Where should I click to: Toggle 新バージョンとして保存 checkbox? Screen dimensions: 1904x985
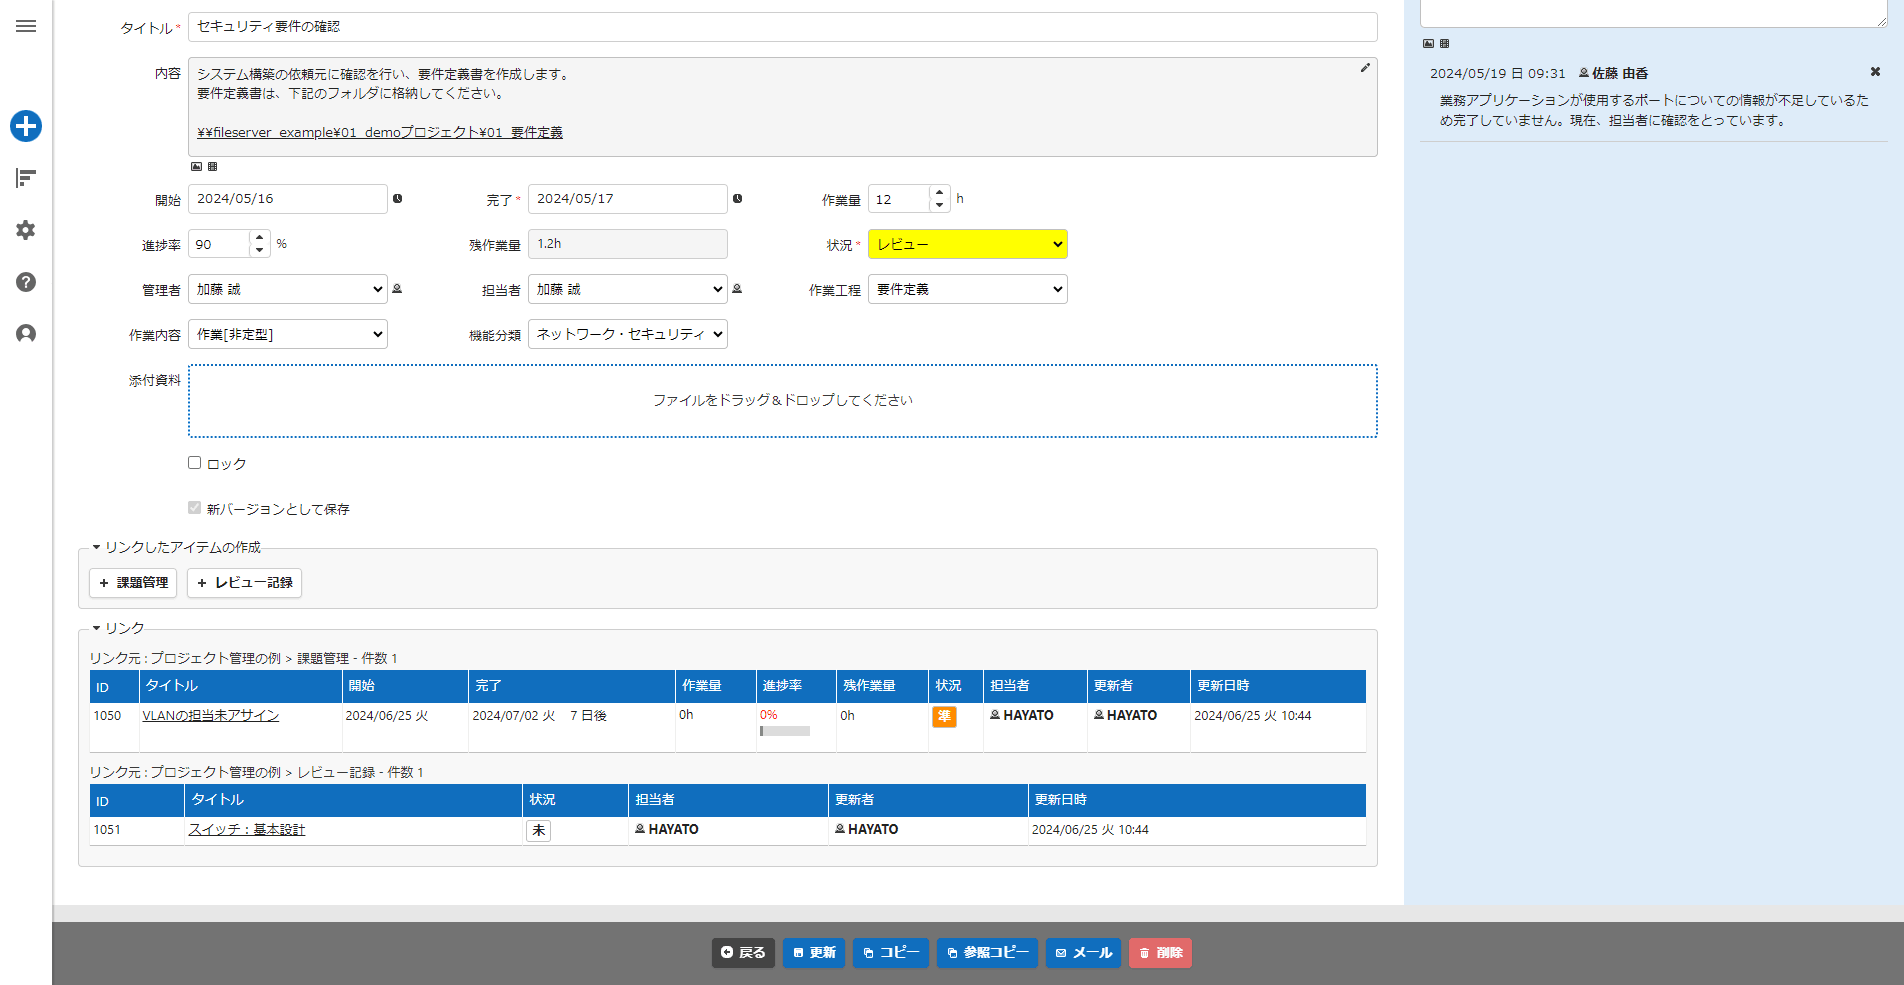[x=195, y=508]
